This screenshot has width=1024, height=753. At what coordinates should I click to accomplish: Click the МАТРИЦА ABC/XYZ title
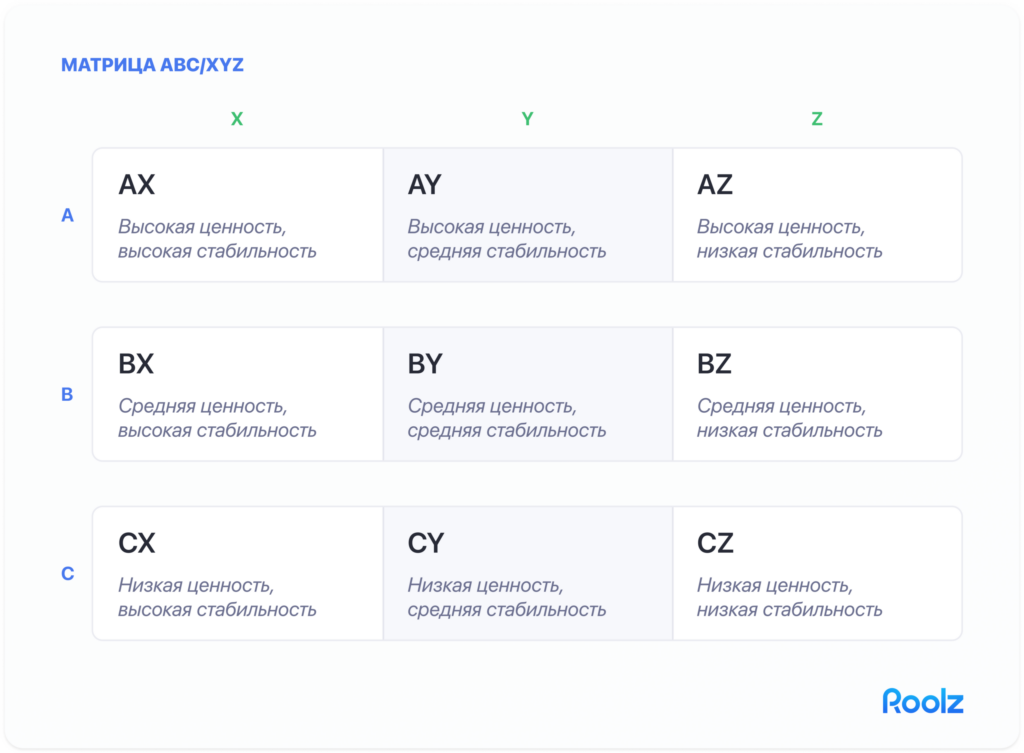click(152, 65)
